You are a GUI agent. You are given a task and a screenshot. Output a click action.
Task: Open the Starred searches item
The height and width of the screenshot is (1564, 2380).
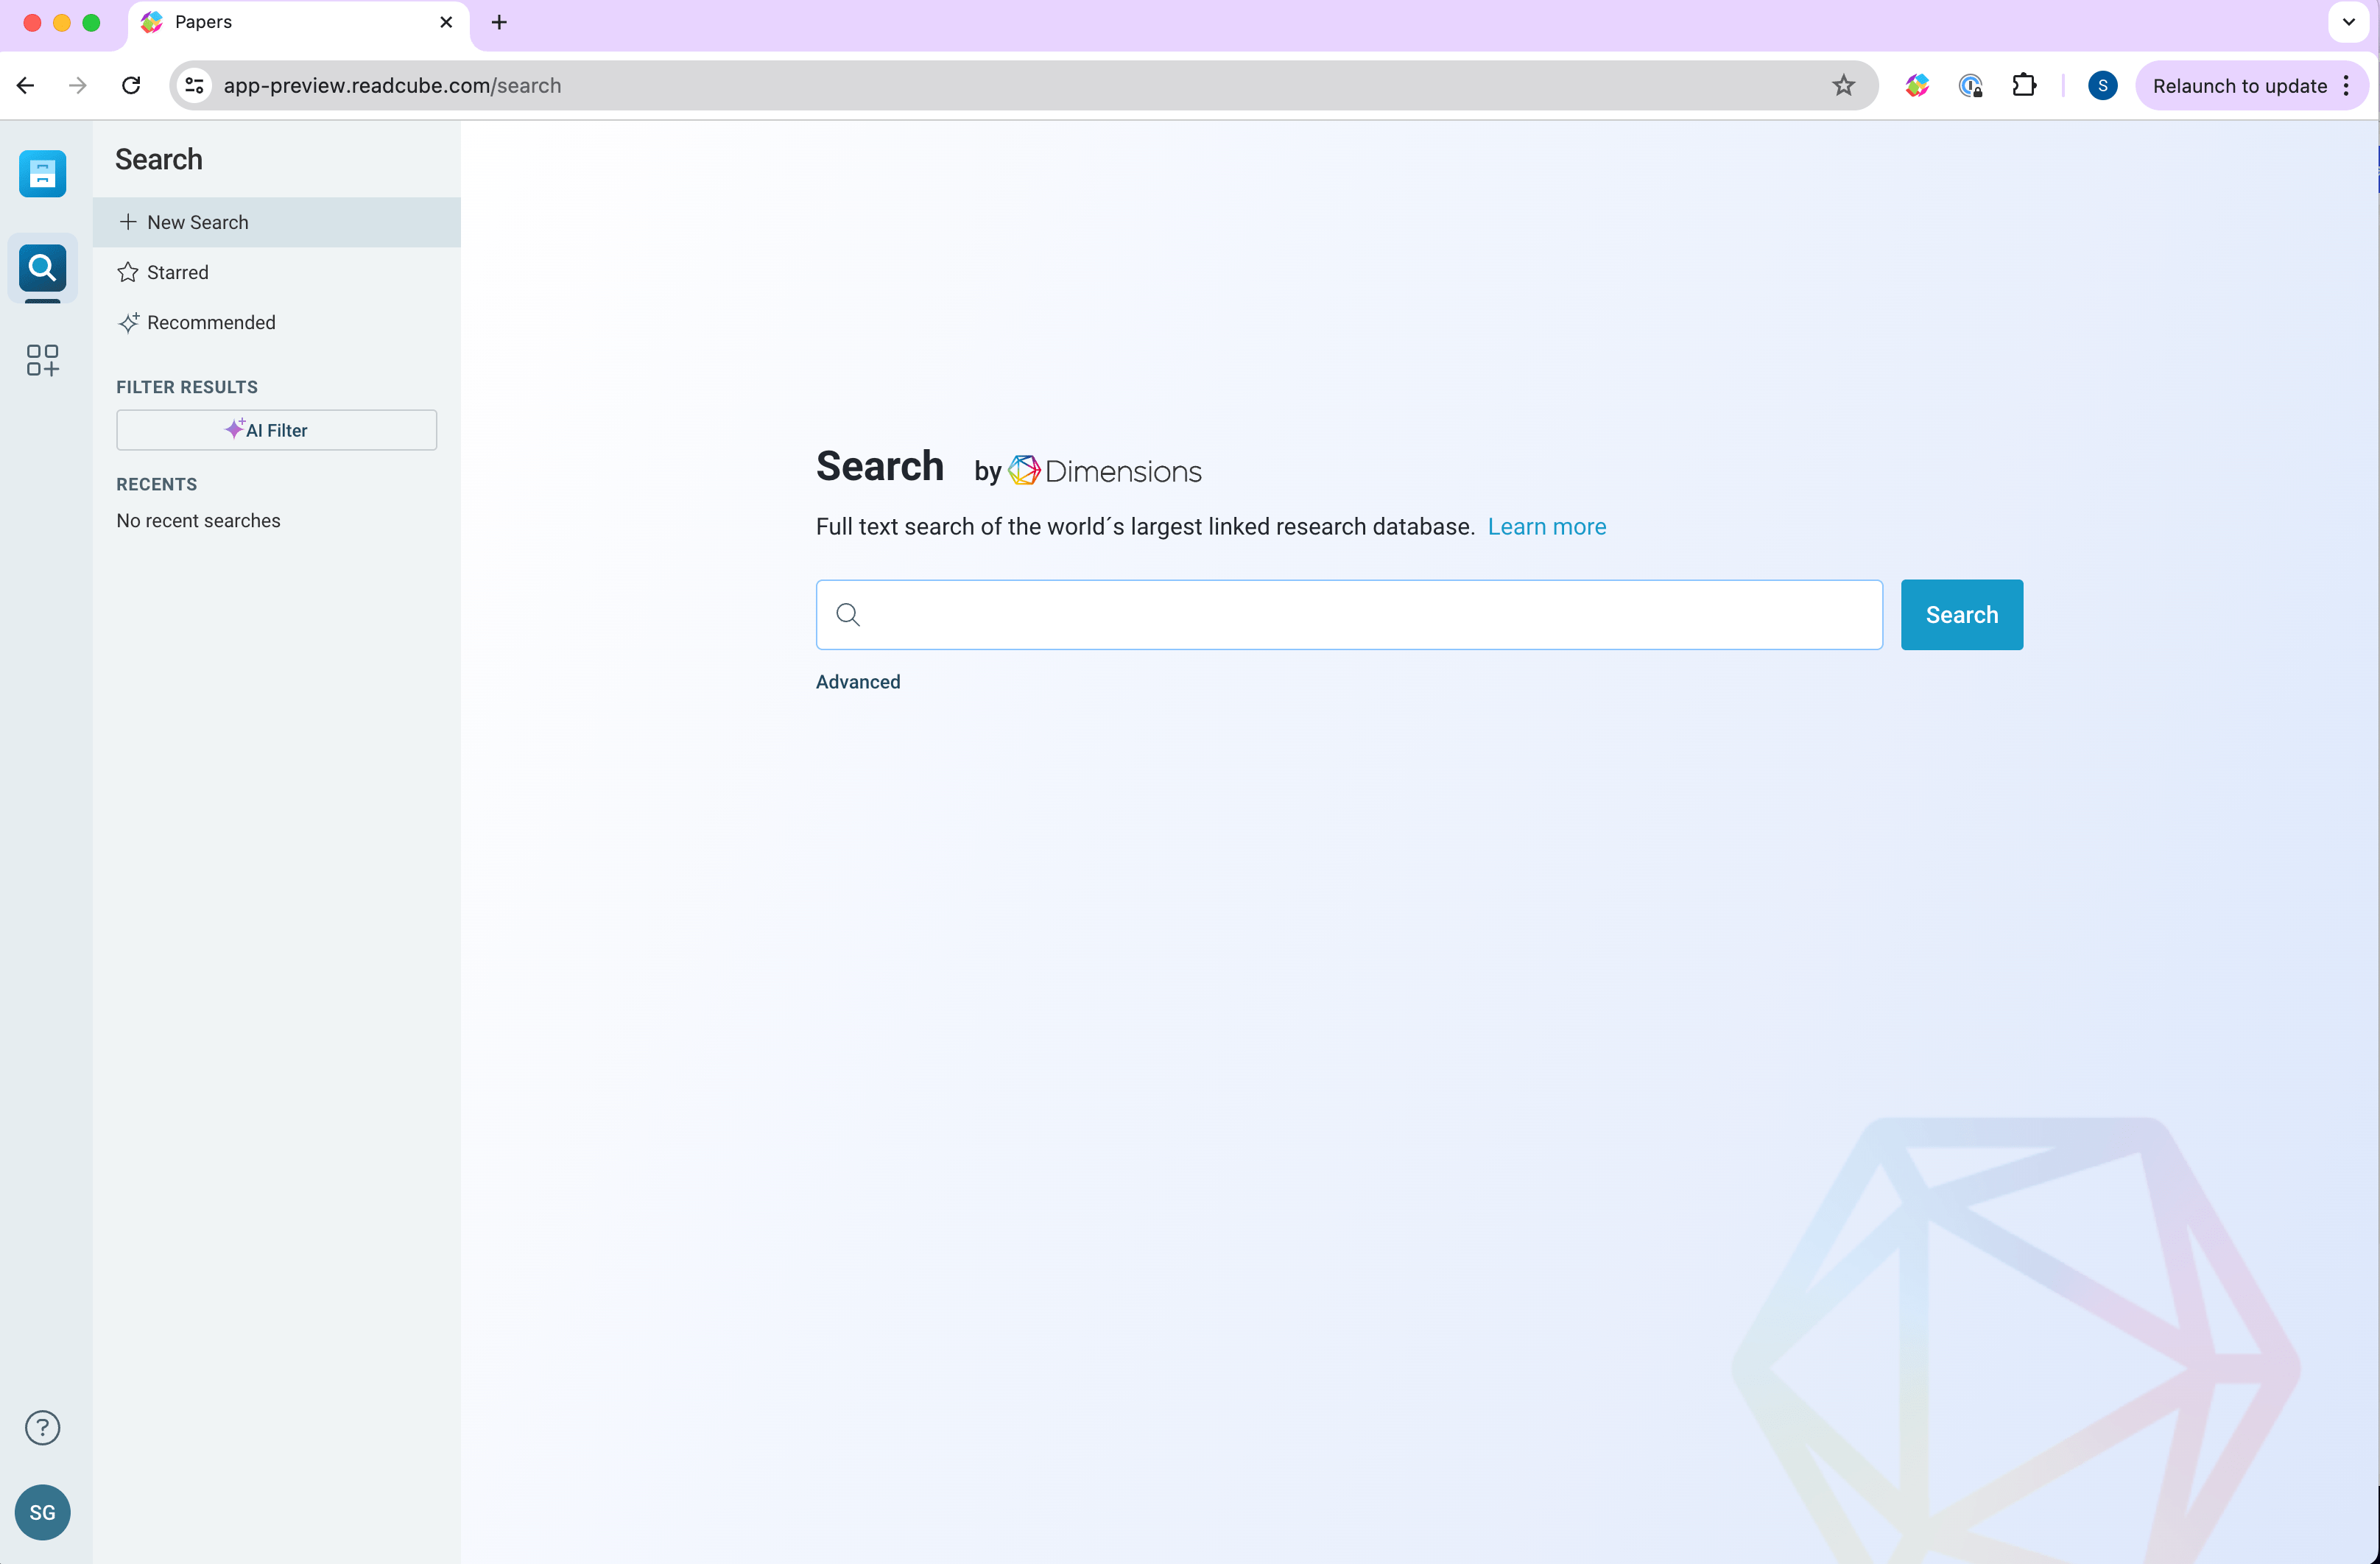tap(177, 272)
